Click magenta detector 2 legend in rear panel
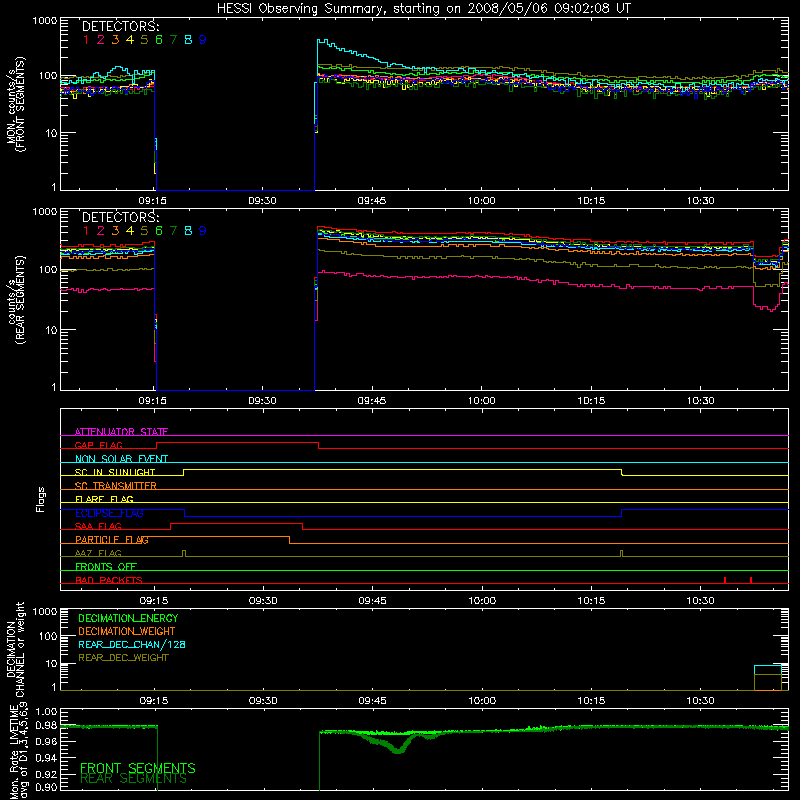800x800 pixels. pyautogui.click(x=101, y=231)
